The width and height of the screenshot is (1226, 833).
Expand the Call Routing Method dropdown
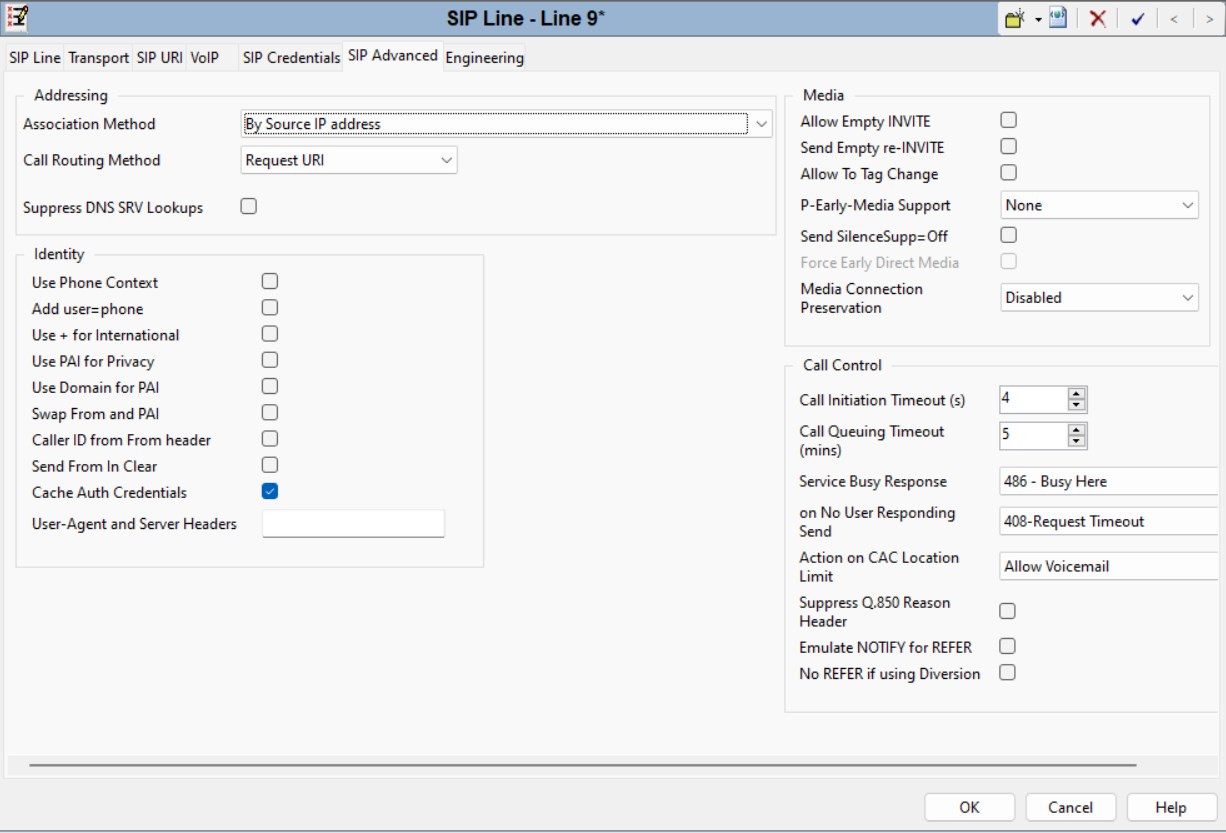[446, 160]
